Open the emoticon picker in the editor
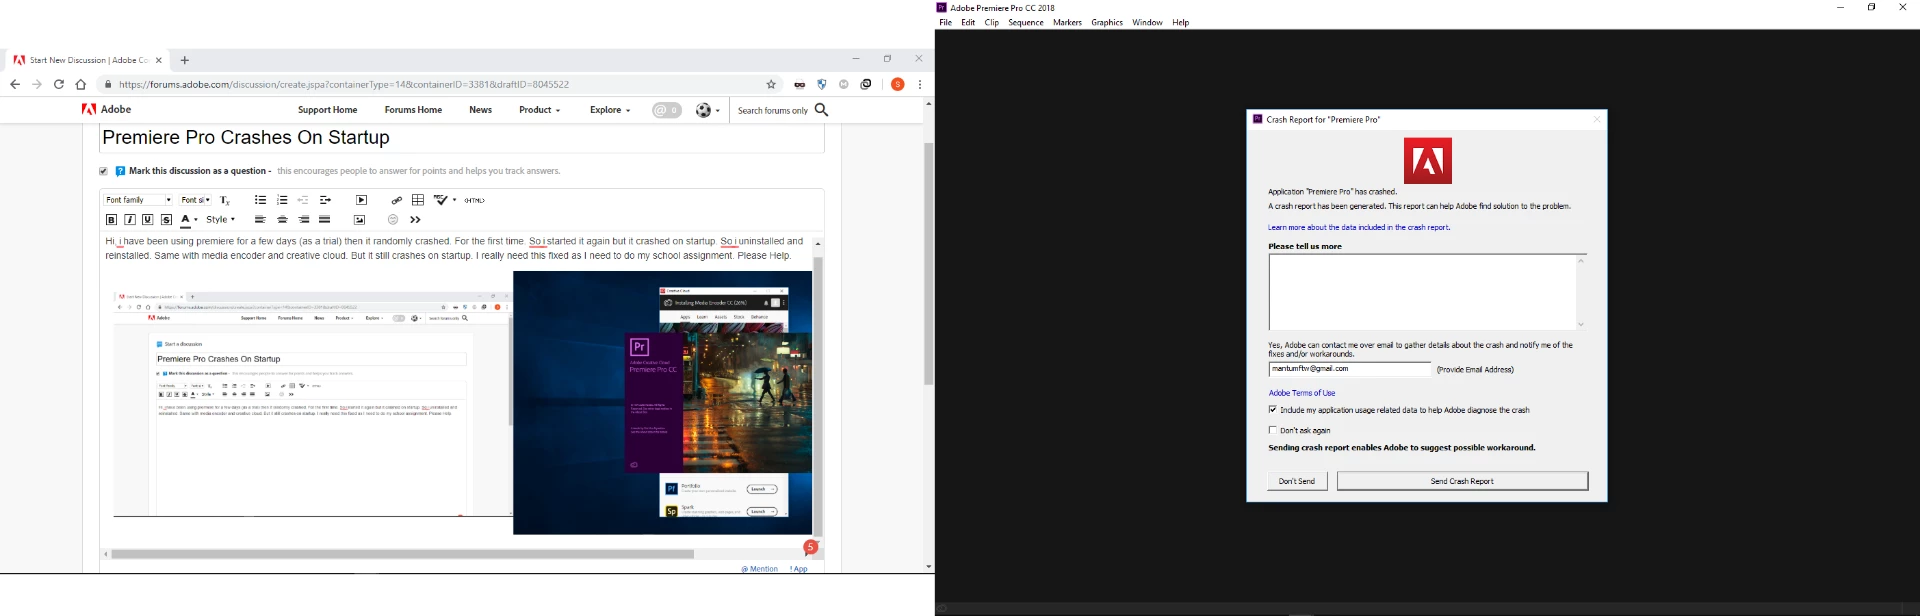Screen dimensions: 1920x616 coord(393,220)
